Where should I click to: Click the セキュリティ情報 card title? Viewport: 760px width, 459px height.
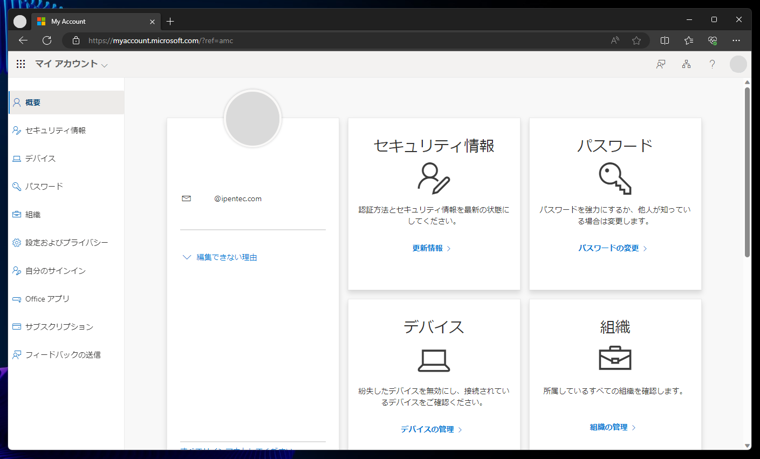coord(434,146)
